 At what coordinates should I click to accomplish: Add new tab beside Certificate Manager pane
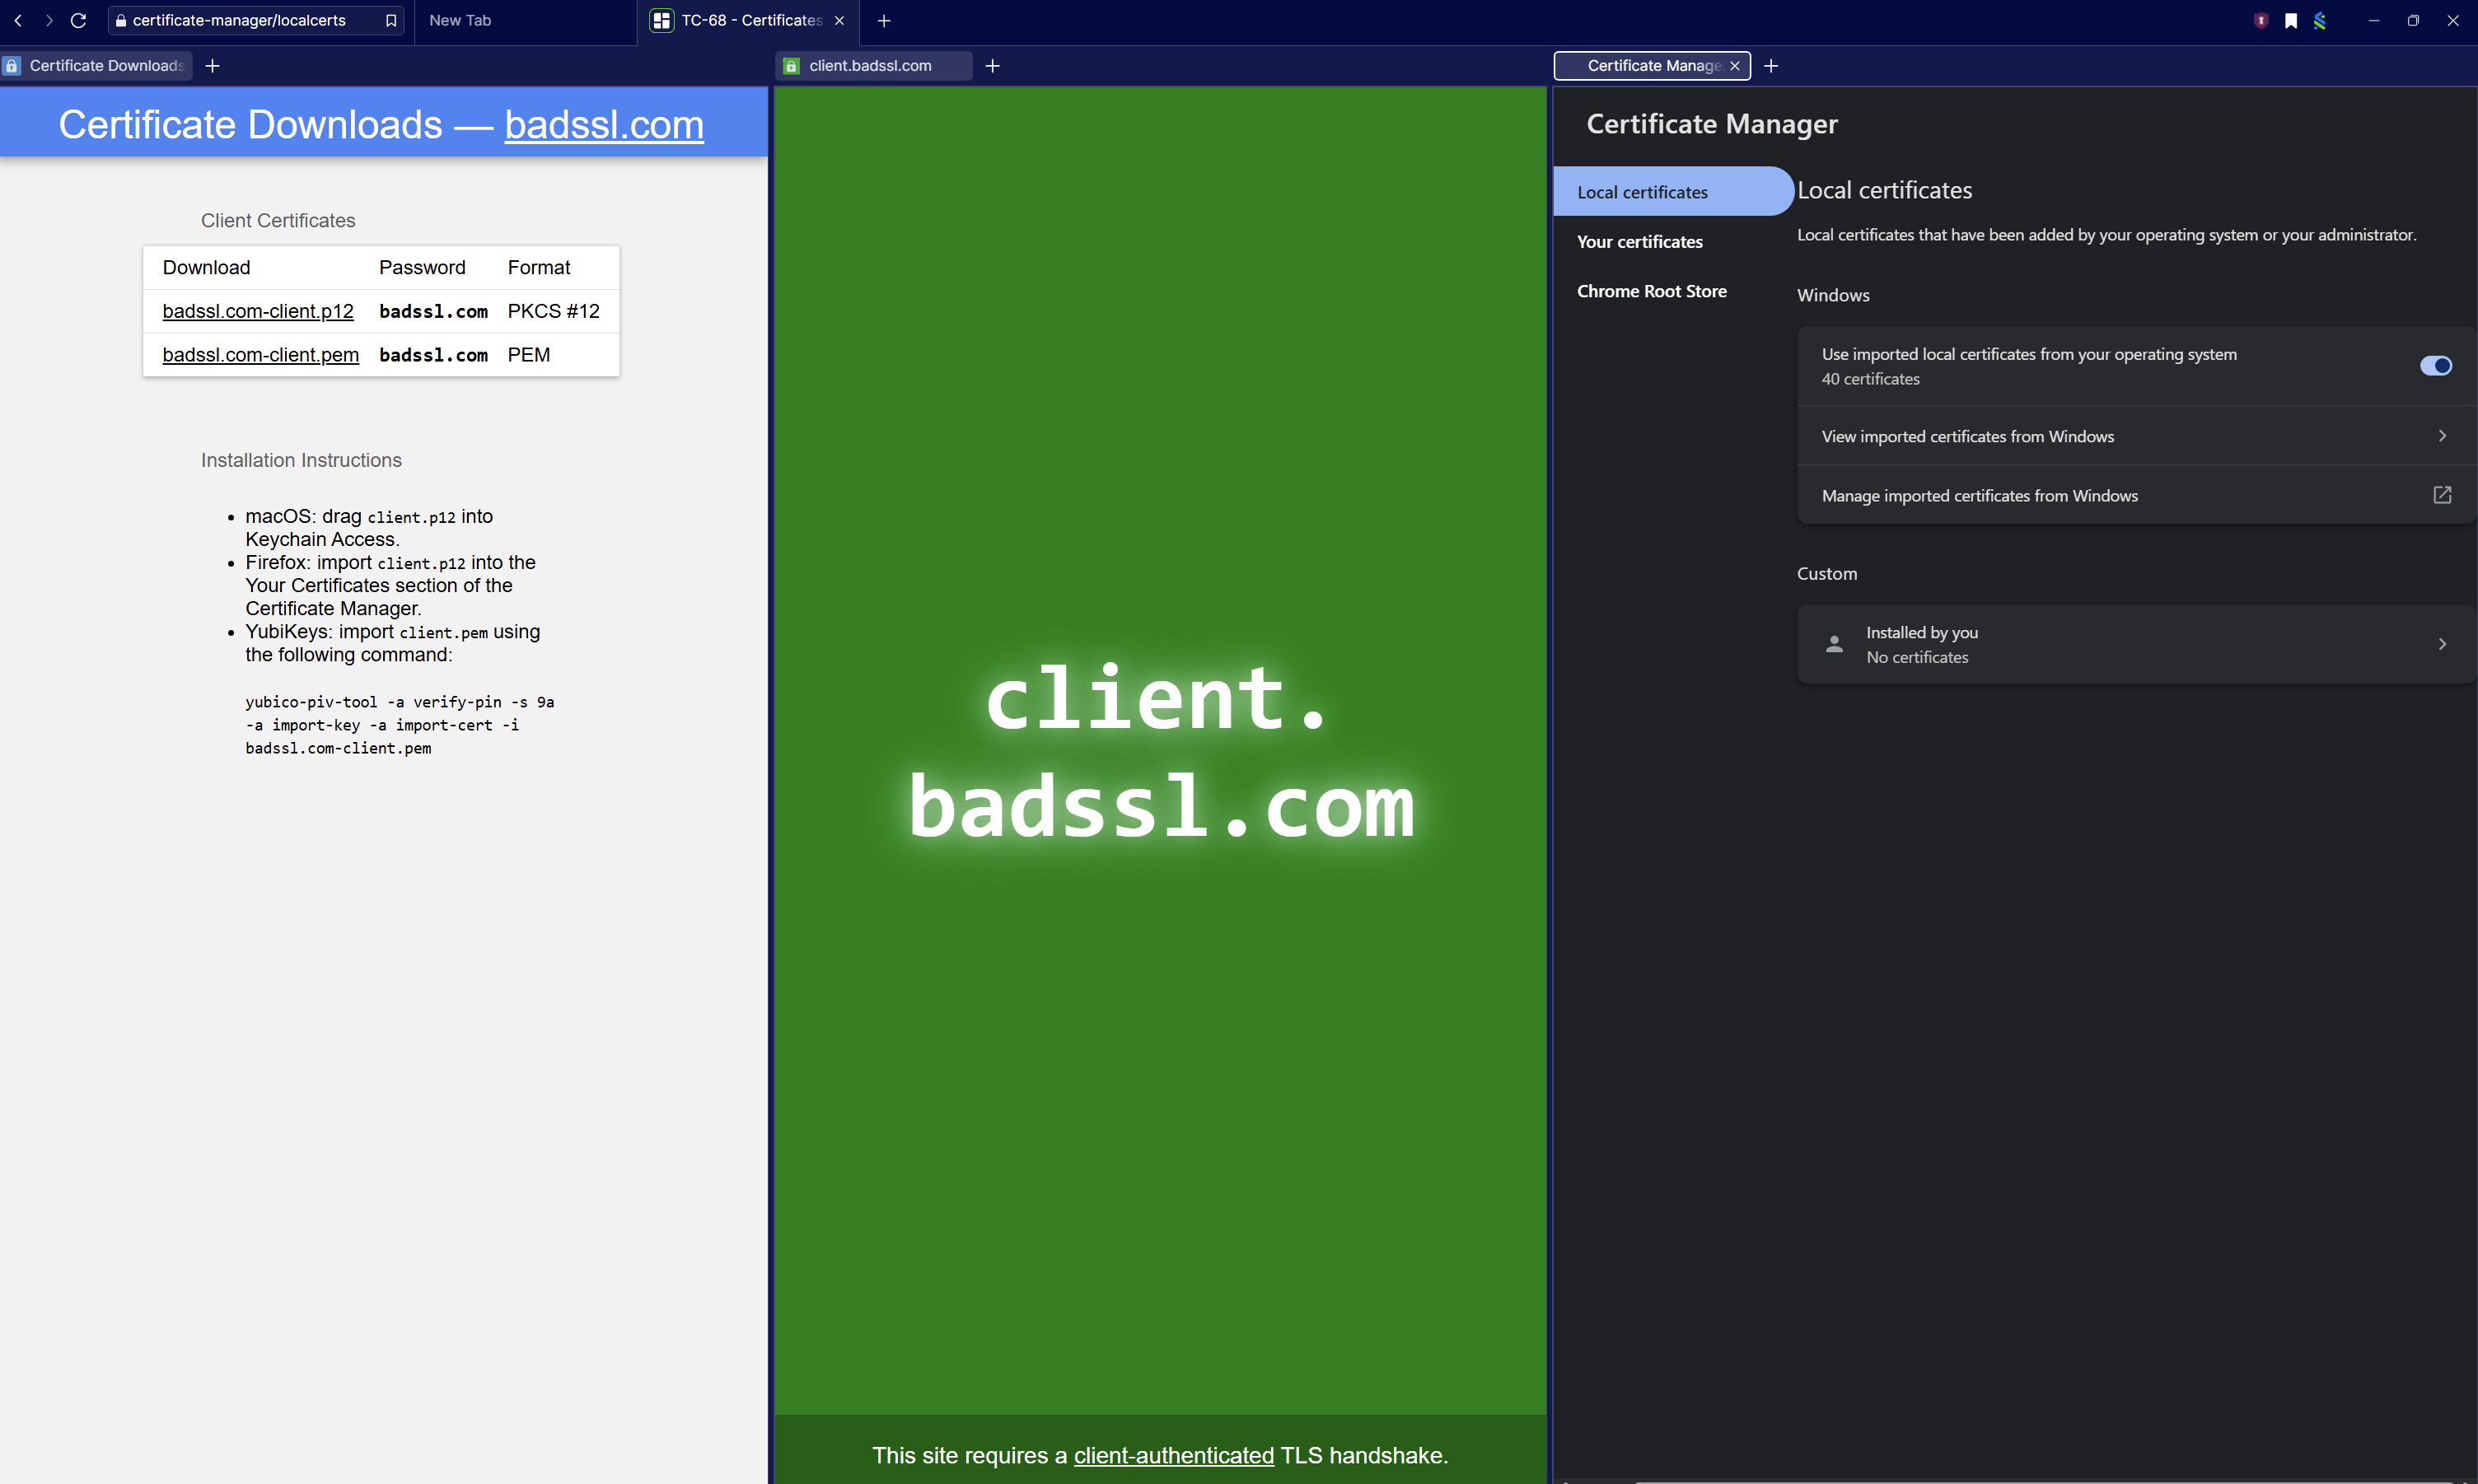coord(1771,65)
